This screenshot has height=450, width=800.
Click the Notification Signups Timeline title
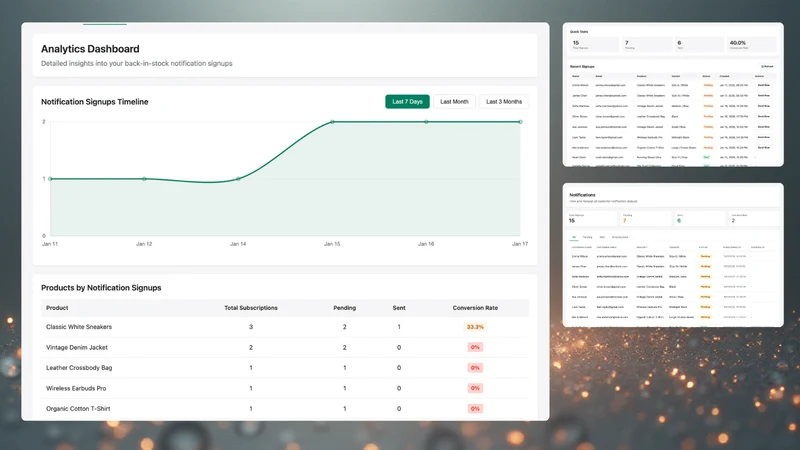tap(95, 102)
